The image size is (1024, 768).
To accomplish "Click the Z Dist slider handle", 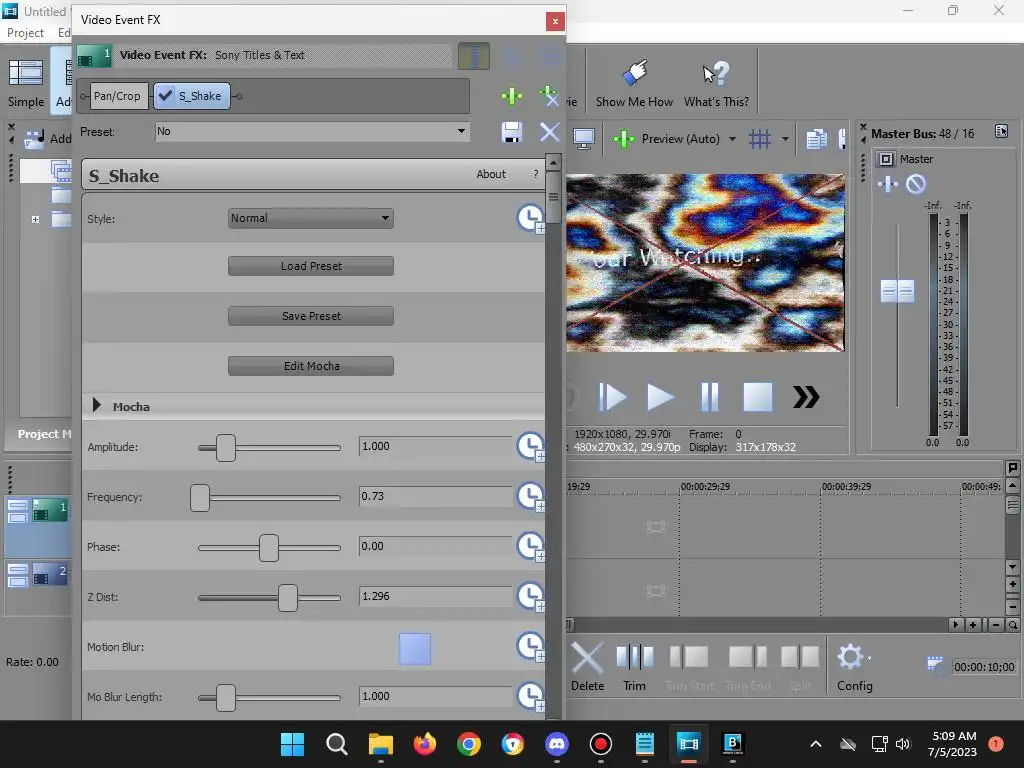I will [288, 598].
